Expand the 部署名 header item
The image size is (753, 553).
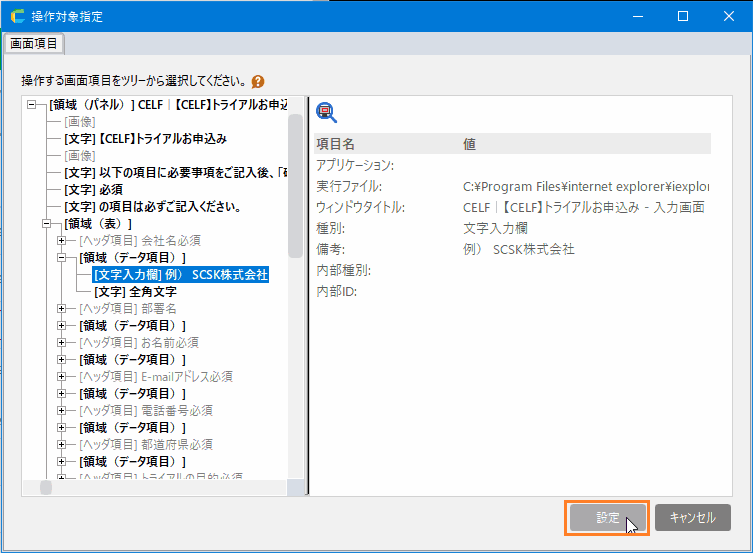(x=62, y=309)
